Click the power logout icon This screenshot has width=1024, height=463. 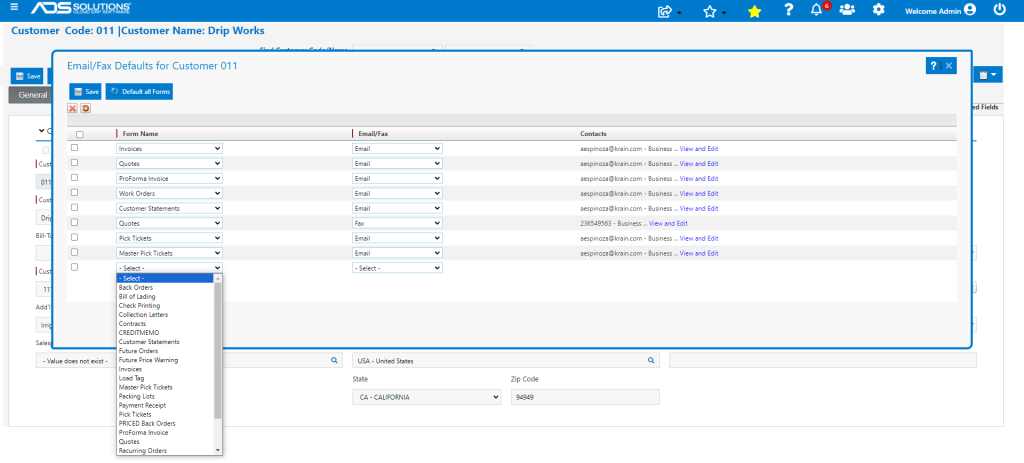999,10
